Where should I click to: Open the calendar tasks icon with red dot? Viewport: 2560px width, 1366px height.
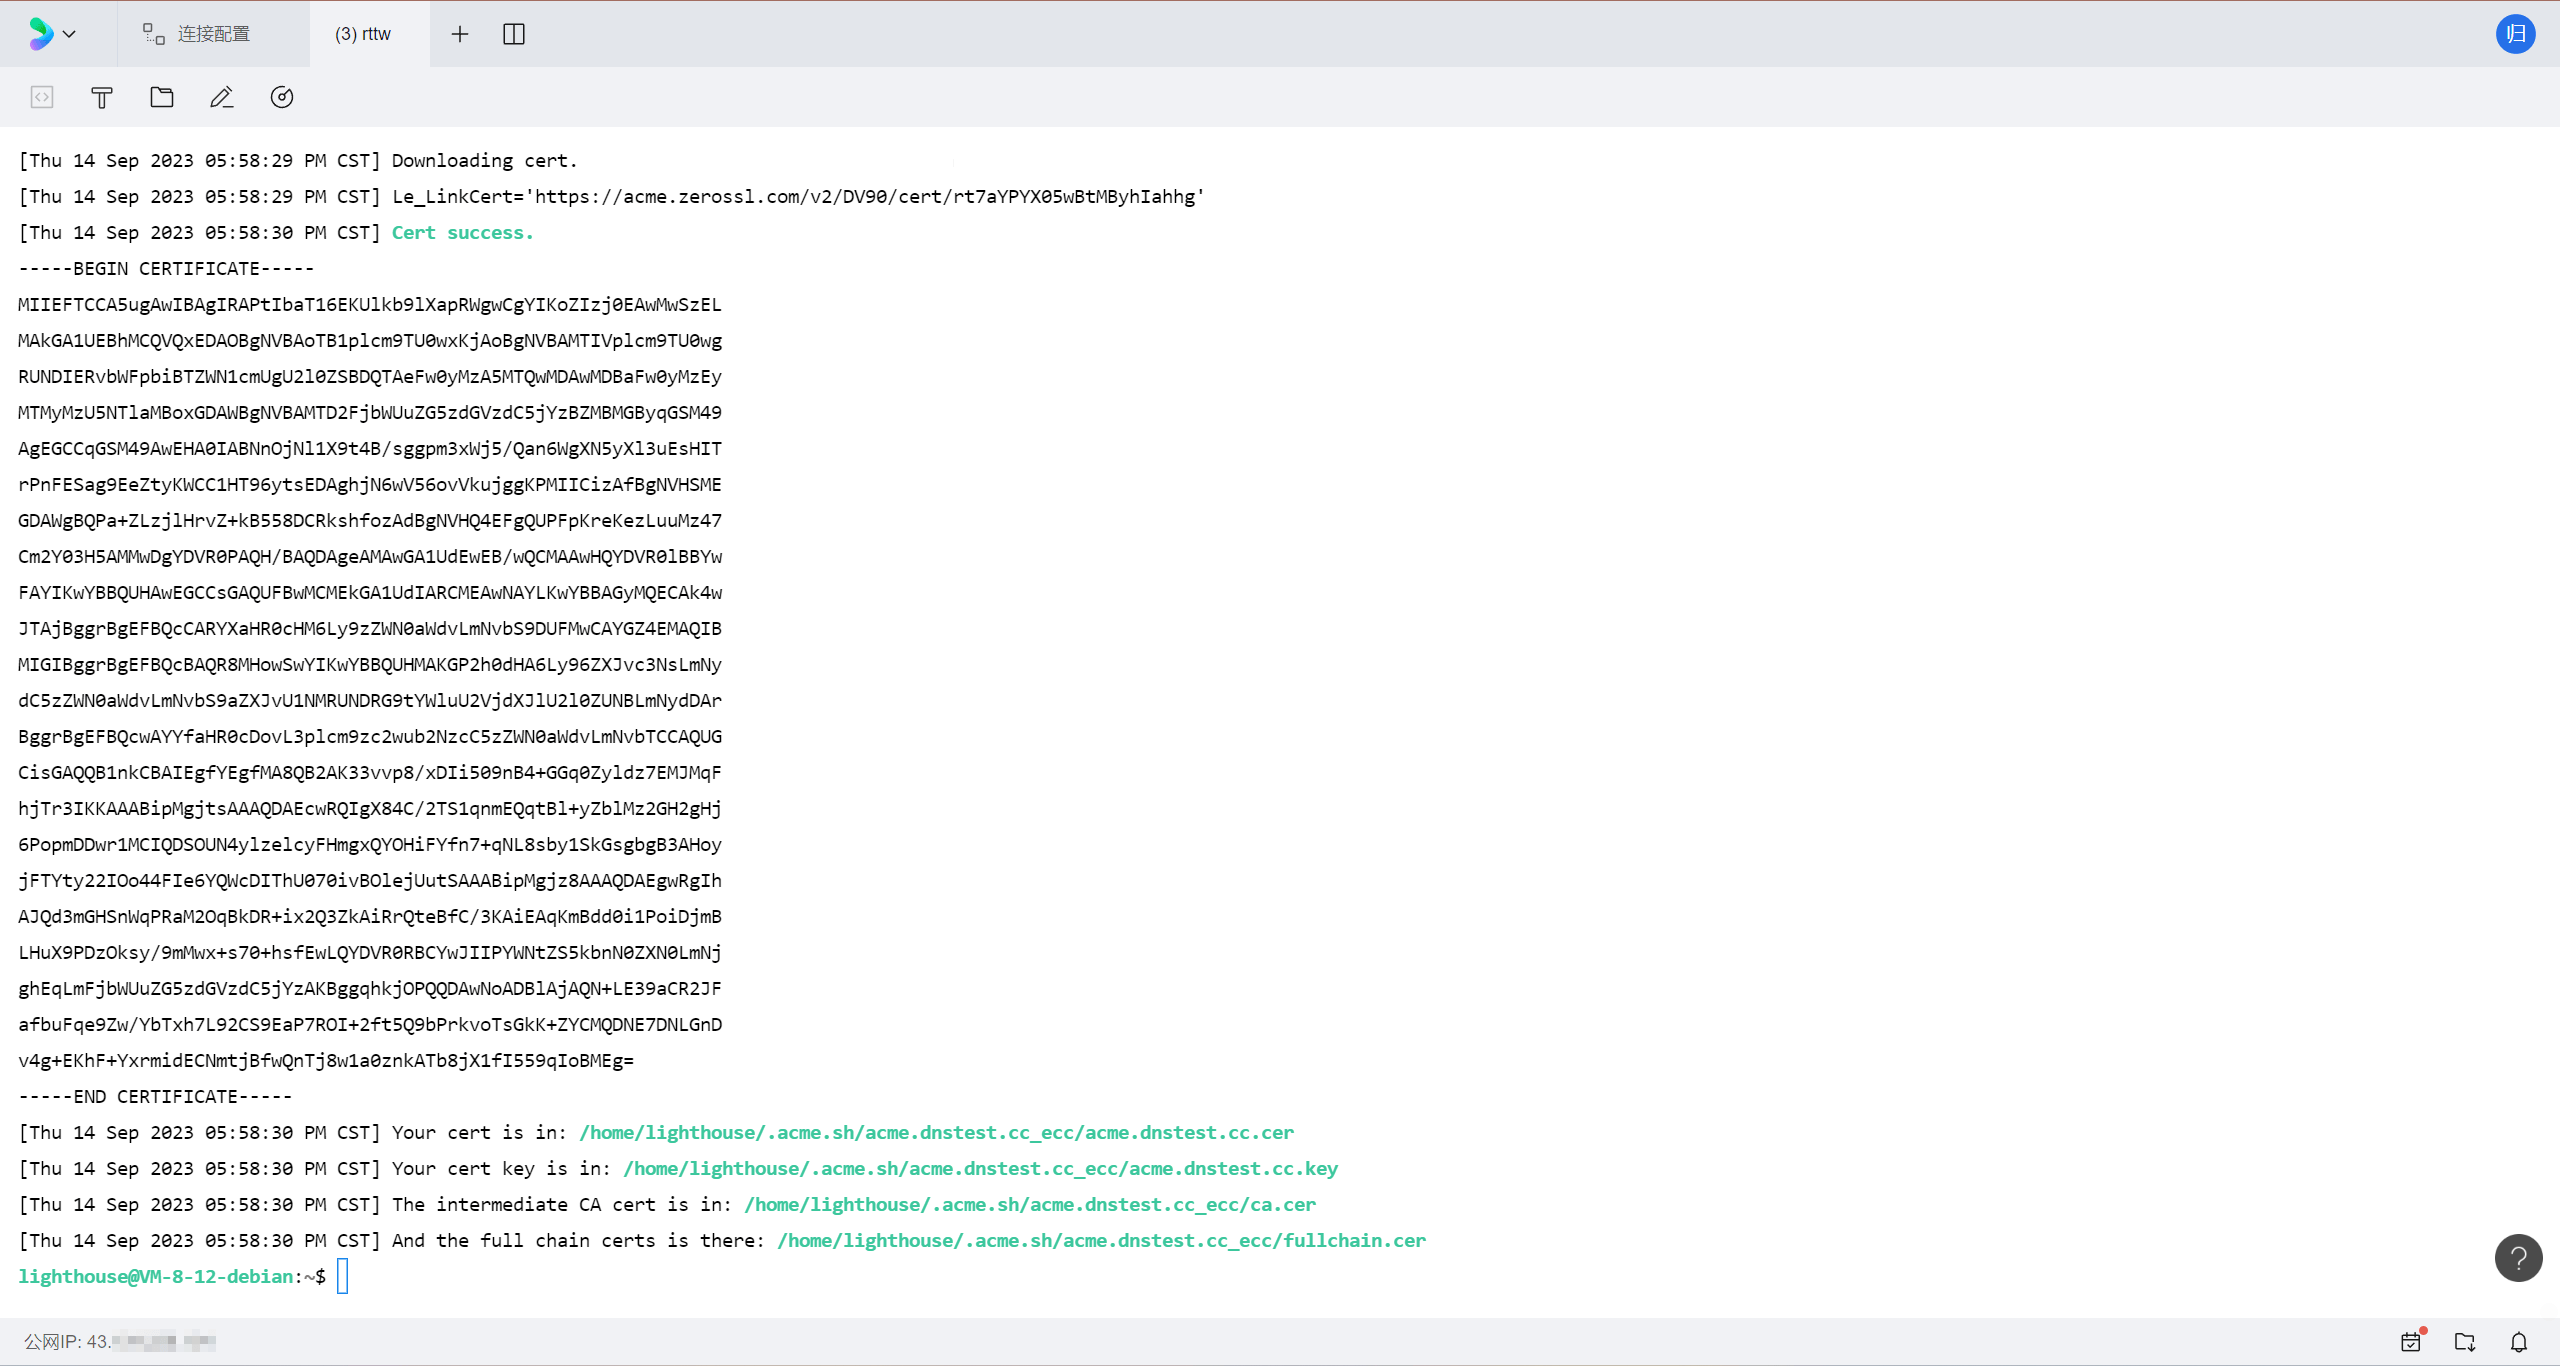pos(2411,1341)
